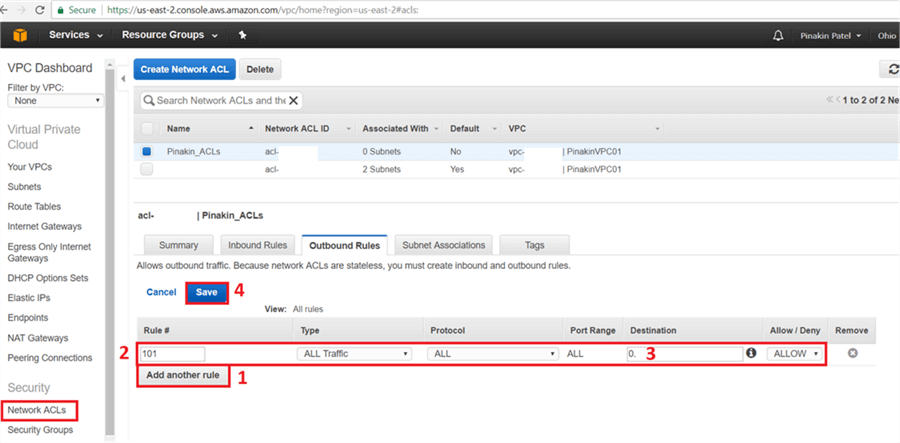Open the Filter by VPC dropdown
This screenshot has height=443, width=900.
click(x=56, y=101)
